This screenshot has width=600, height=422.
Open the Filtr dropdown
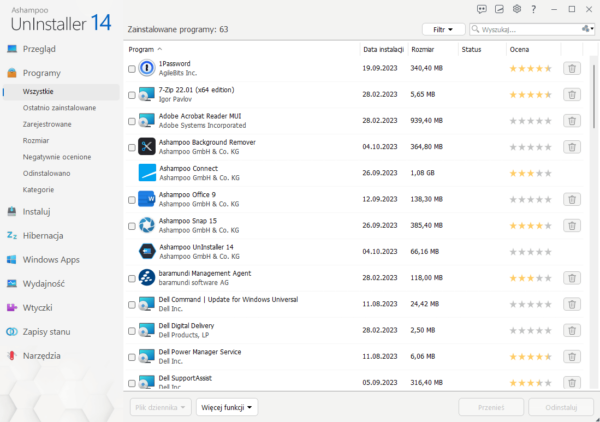(444, 30)
